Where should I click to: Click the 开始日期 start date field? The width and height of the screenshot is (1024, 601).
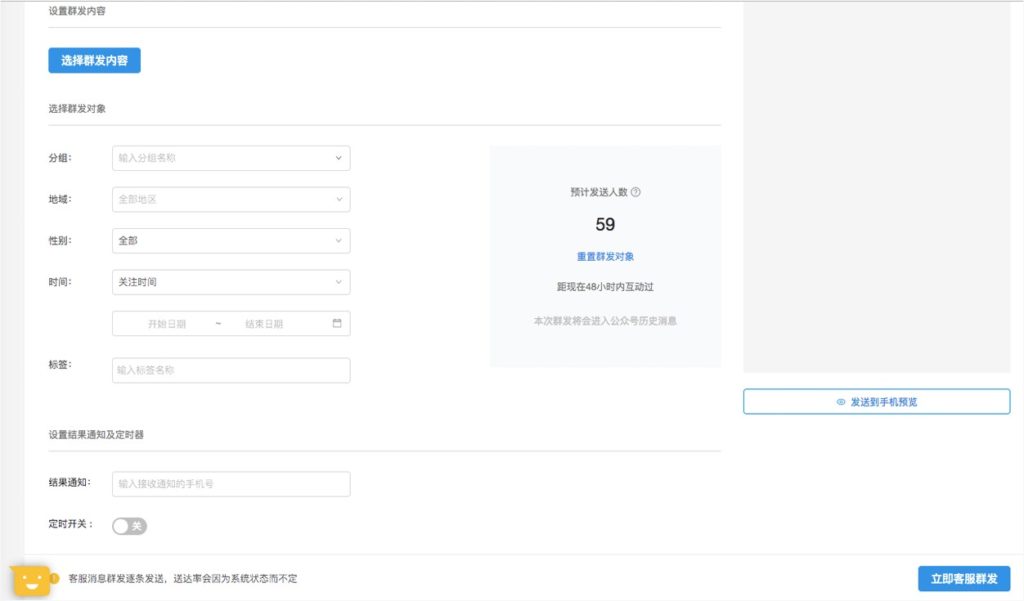pos(167,324)
